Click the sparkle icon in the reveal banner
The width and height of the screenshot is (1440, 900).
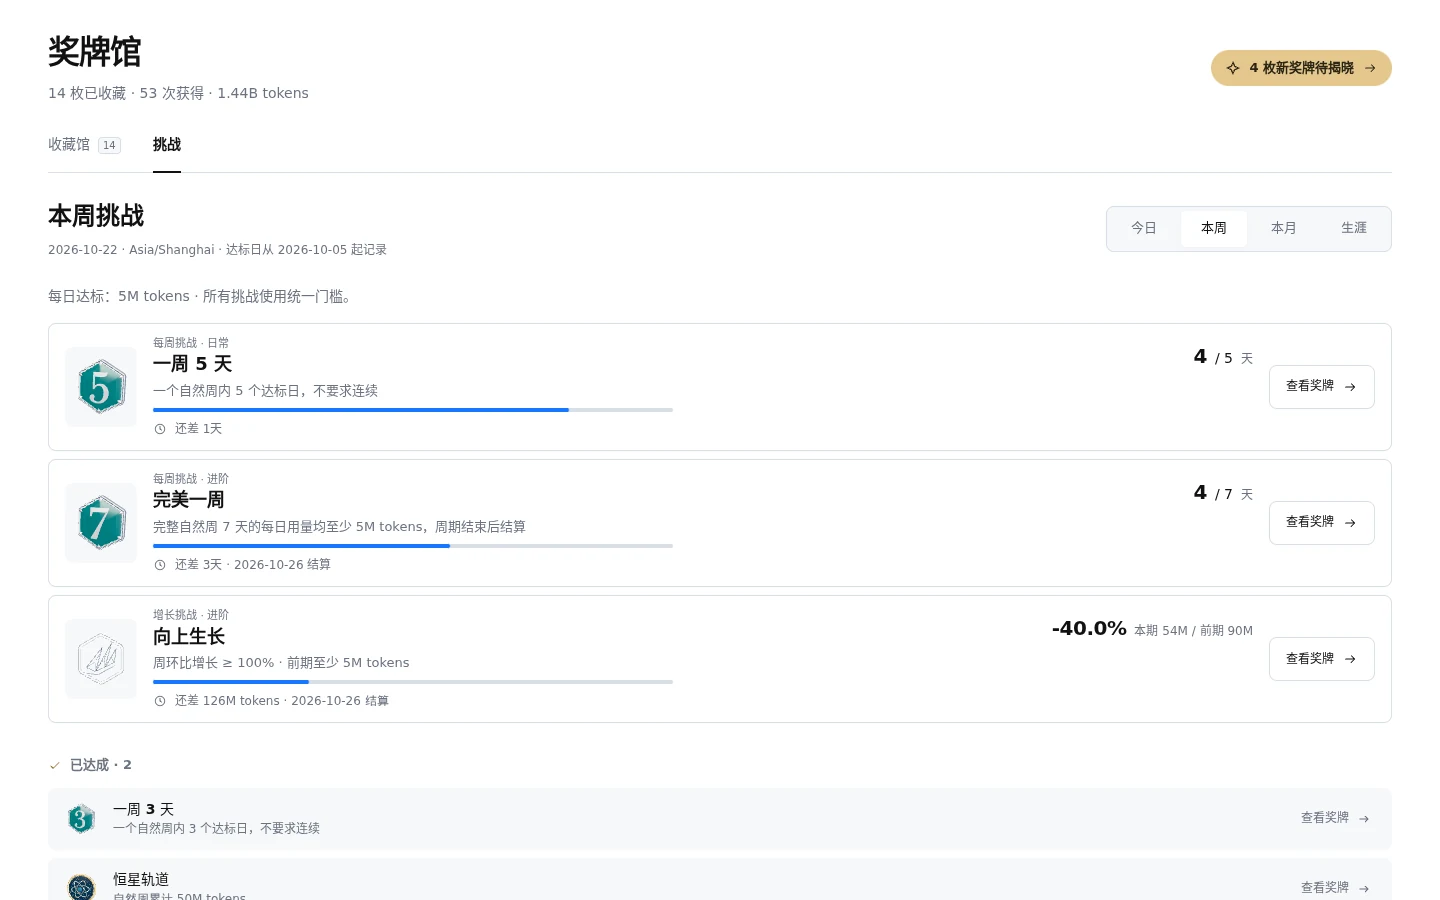pos(1233,68)
